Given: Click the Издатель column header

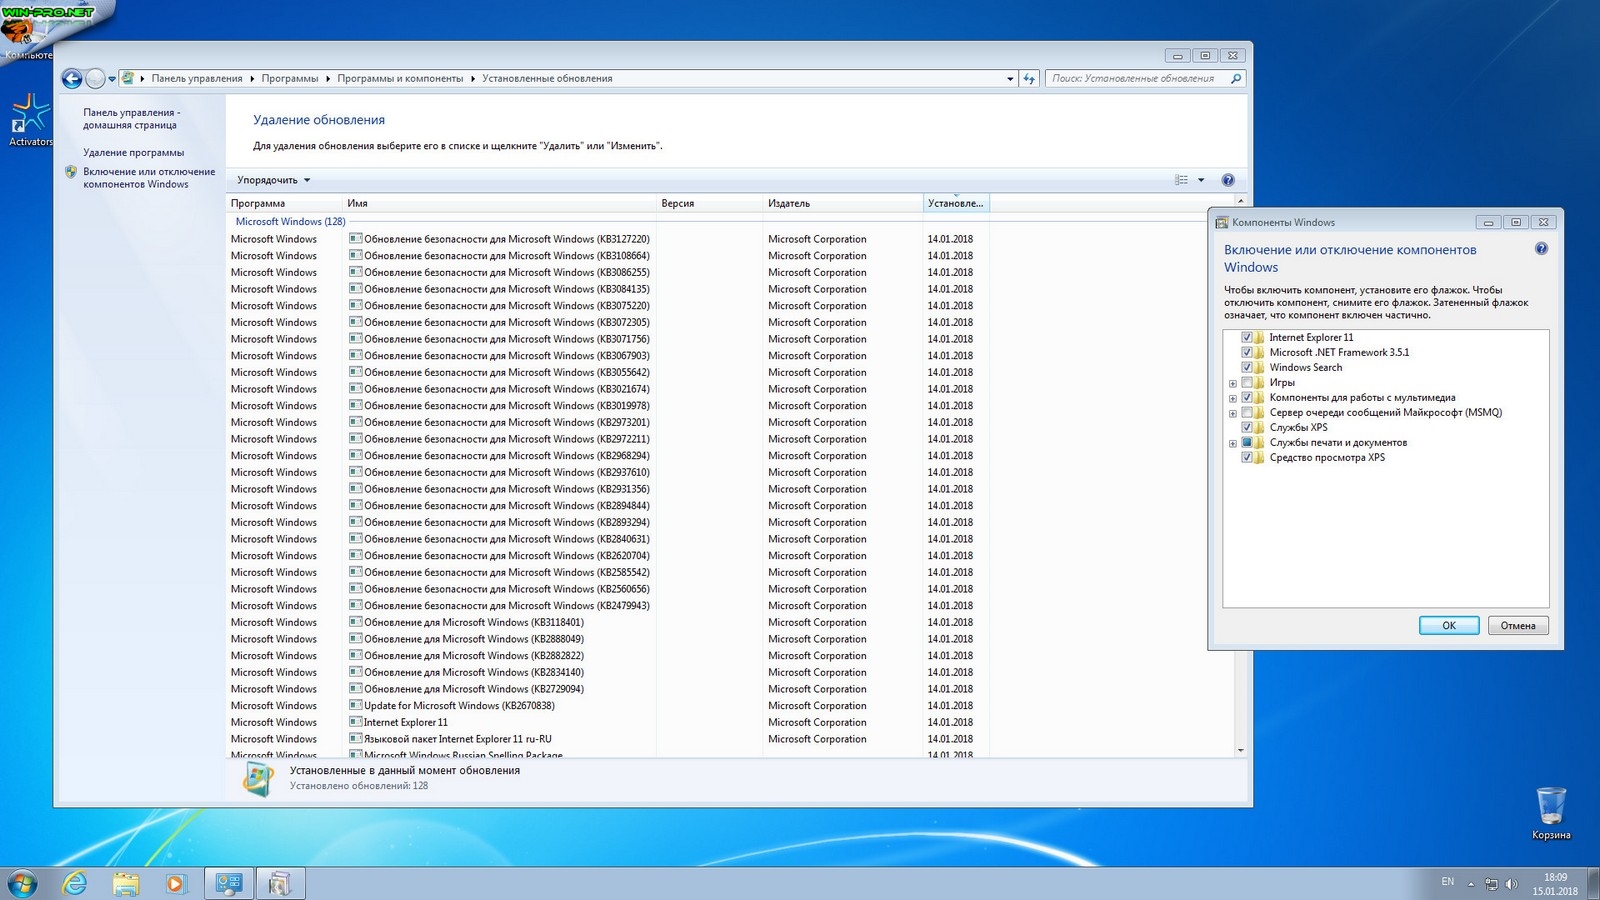Looking at the screenshot, I should 789,203.
